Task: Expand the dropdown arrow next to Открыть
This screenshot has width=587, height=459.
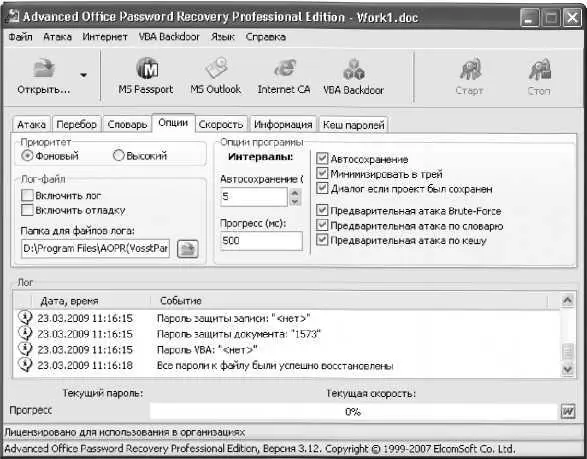Action: [x=83, y=76]
